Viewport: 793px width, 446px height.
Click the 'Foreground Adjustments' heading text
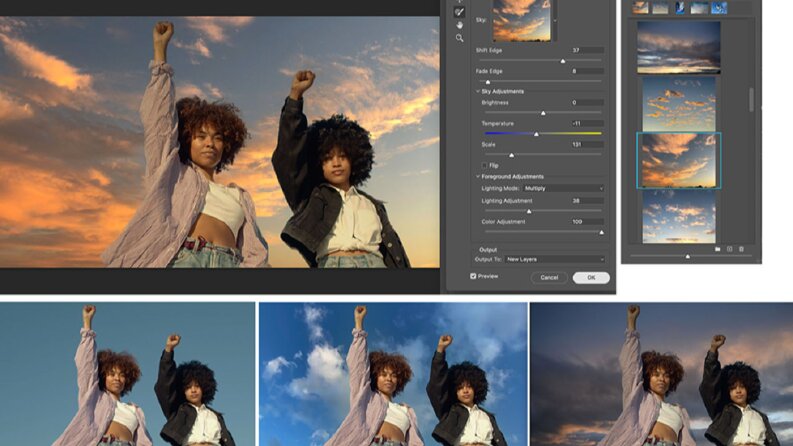[512, 176]
